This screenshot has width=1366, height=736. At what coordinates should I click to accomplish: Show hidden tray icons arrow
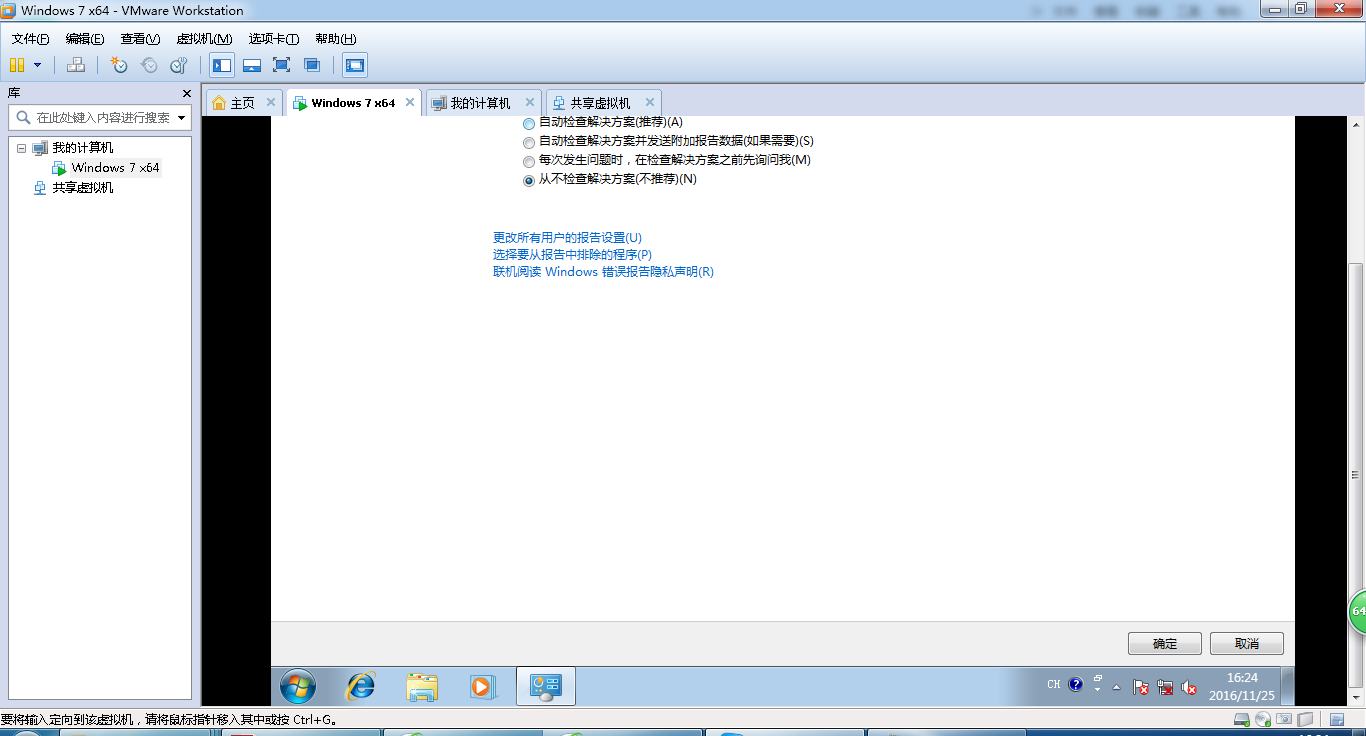coord(1117,687)
